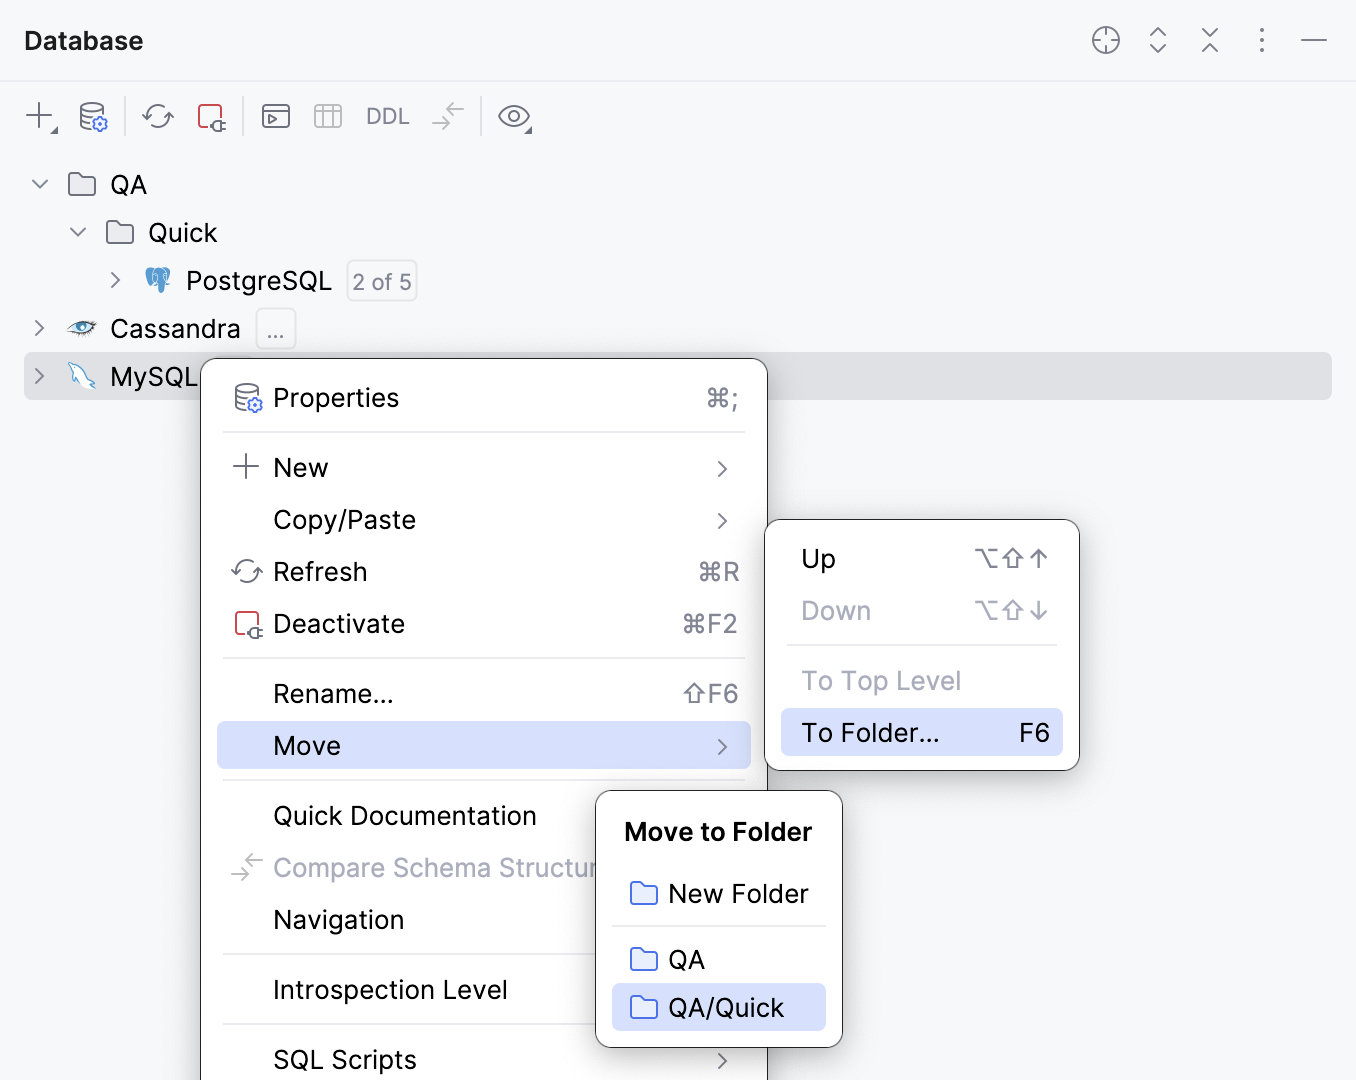Expand the PostgreSQL data source node
The image size is (1356, 1080).
point(115,280)
